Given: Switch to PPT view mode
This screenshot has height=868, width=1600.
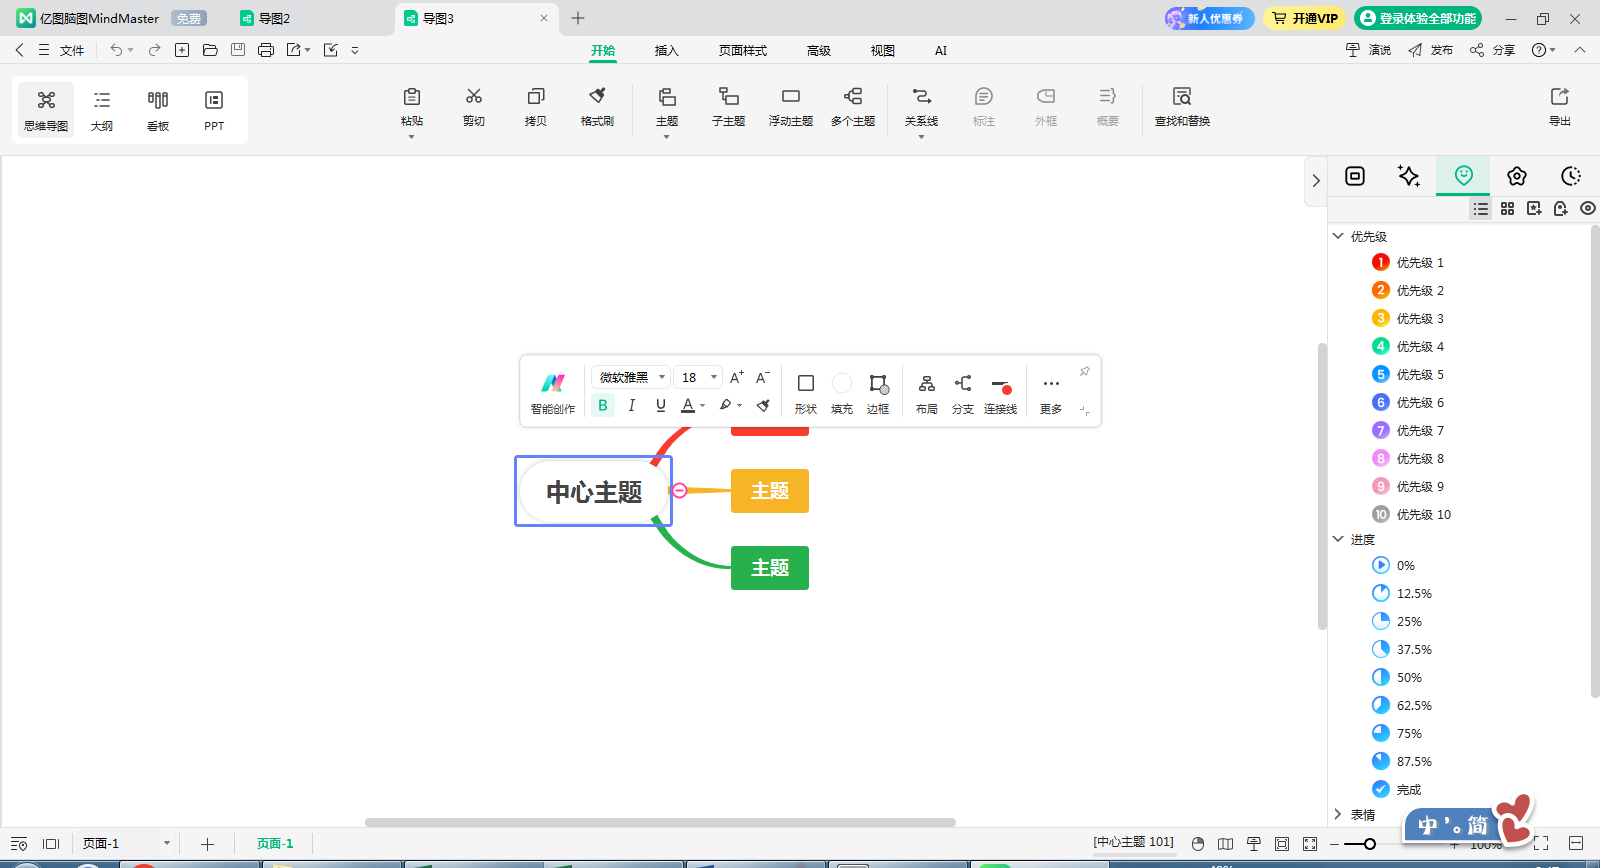Looking at the screenshot, I should coord(214,110).
